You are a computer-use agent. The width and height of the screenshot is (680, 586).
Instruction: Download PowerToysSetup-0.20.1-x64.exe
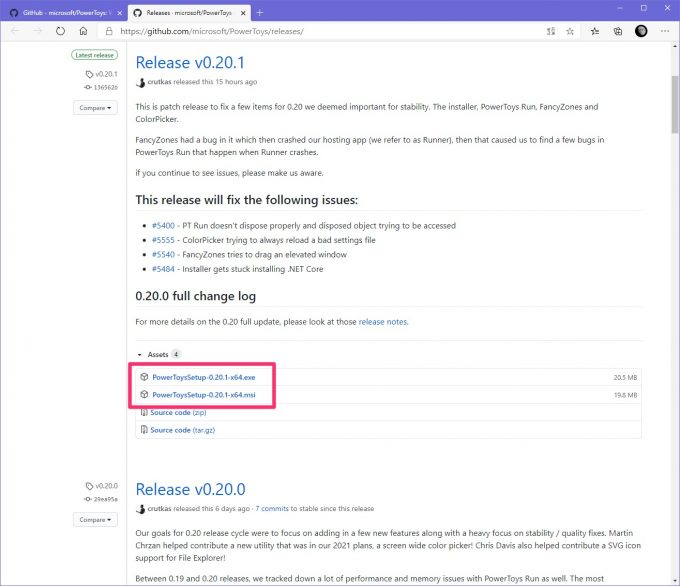coord(204,377)
